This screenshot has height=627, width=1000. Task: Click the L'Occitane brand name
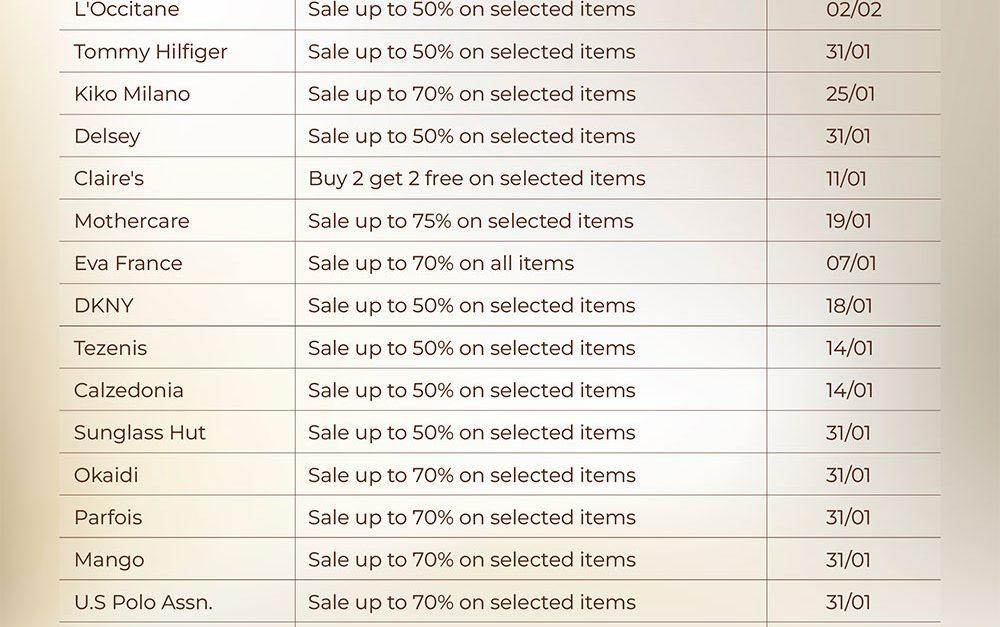126,10
